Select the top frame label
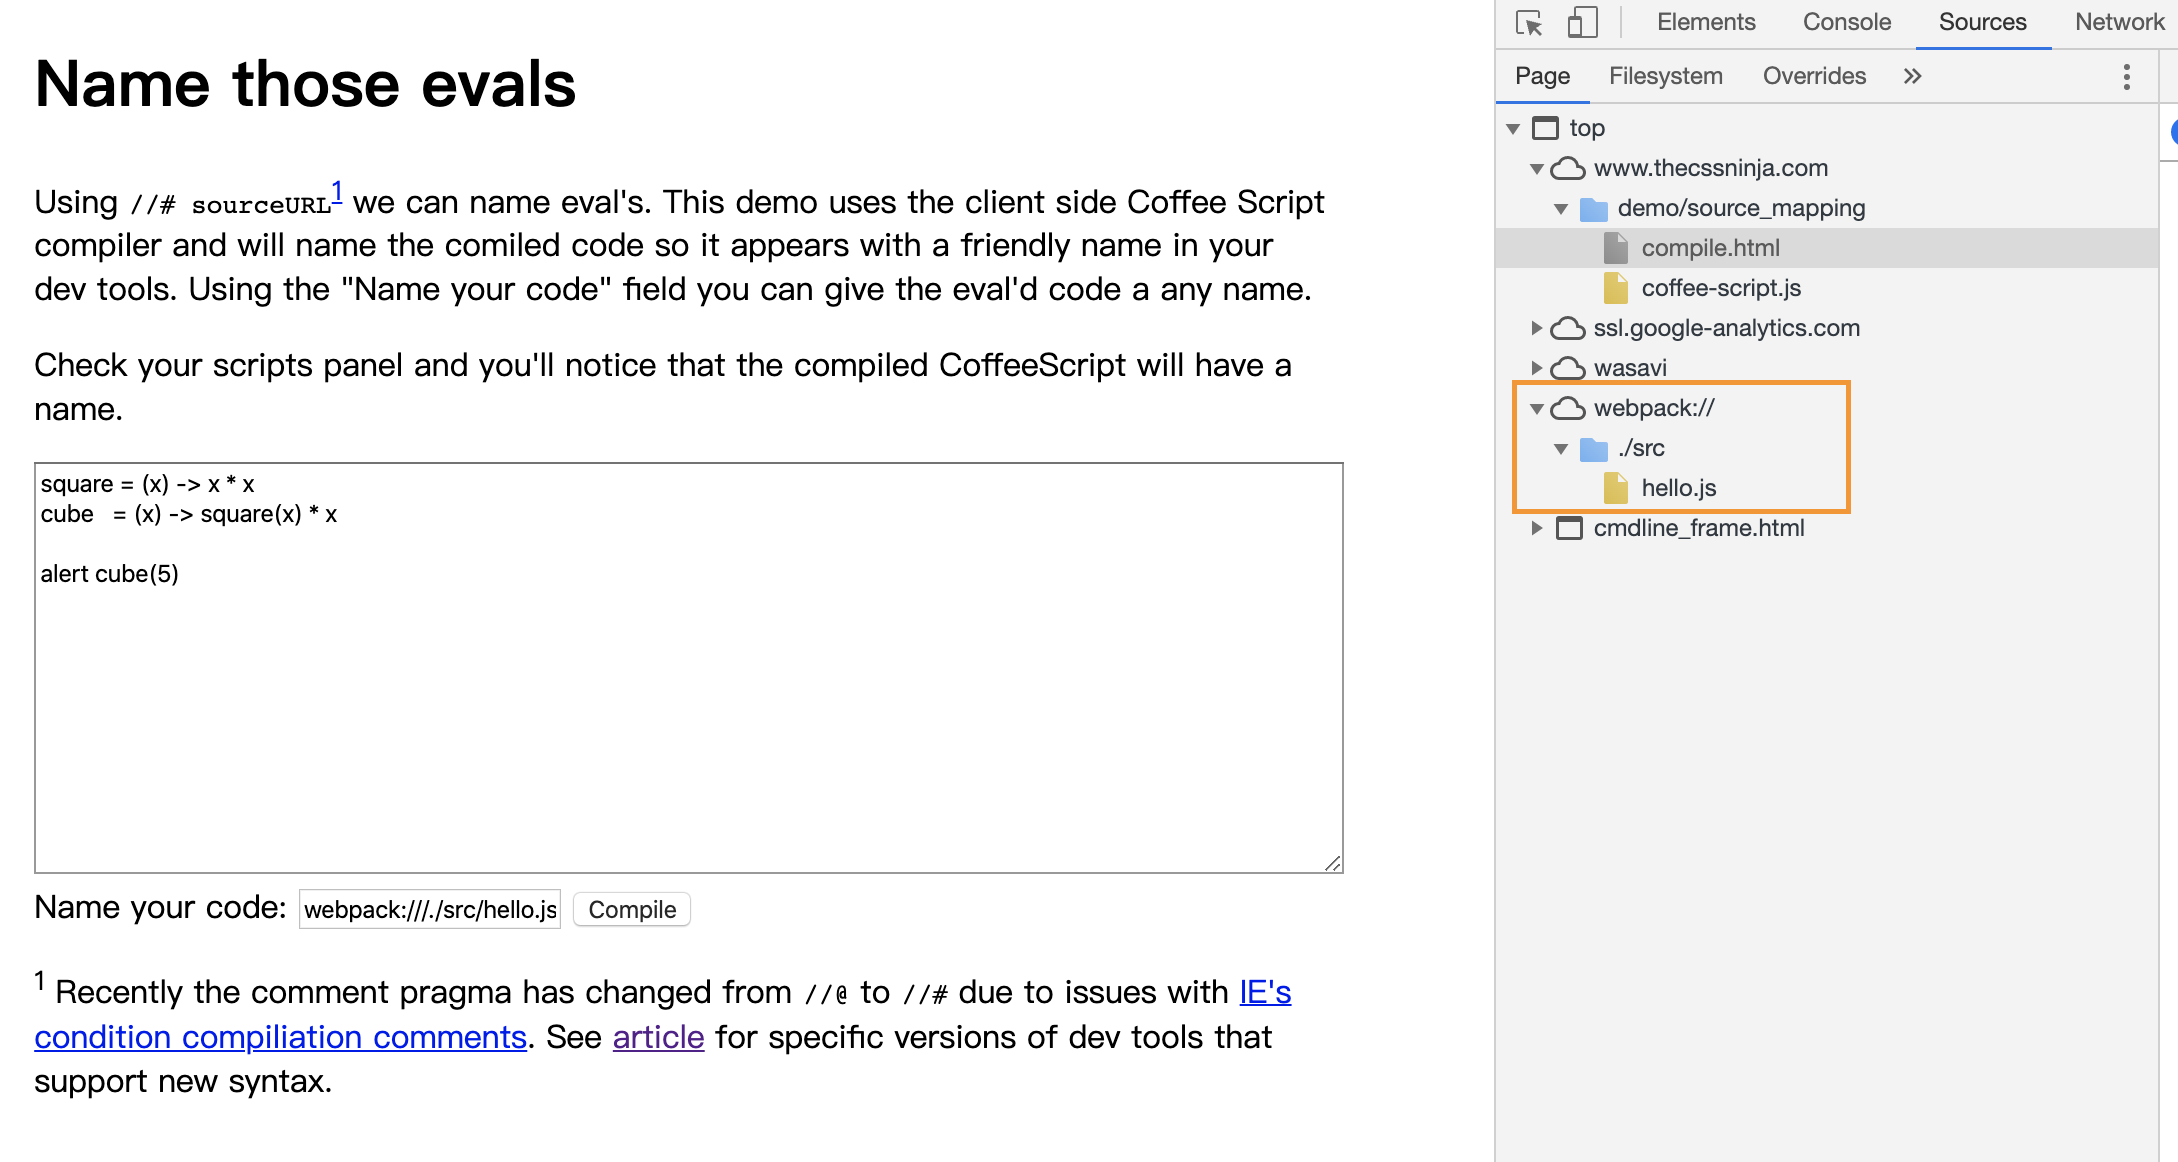Image resolution: width=2178 pixels, height=1162 pixels. pos(1587,128)
